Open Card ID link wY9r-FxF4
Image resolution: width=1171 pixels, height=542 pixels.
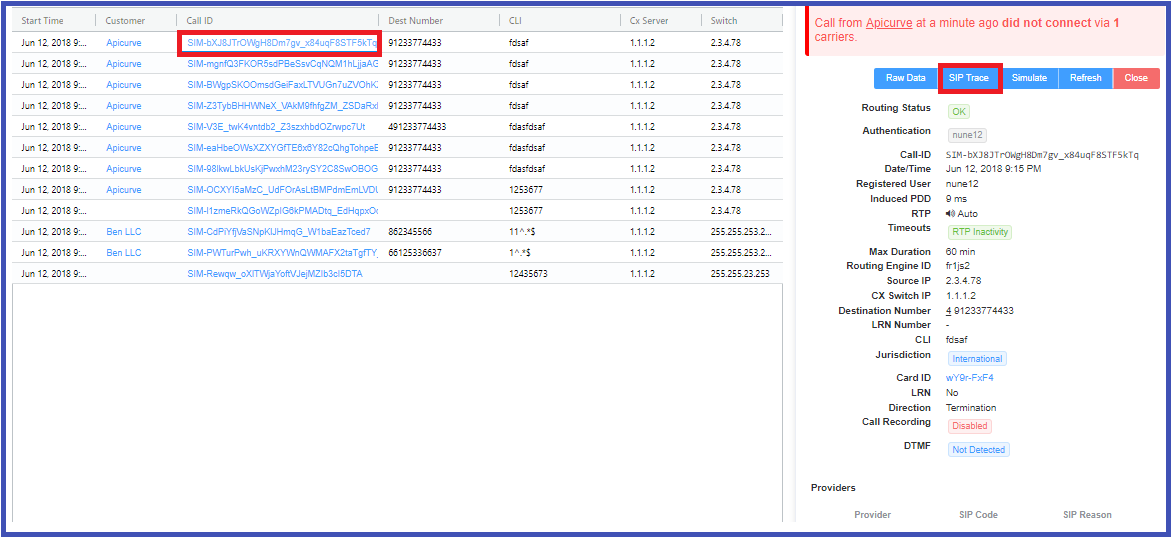[x=969, y=378]
